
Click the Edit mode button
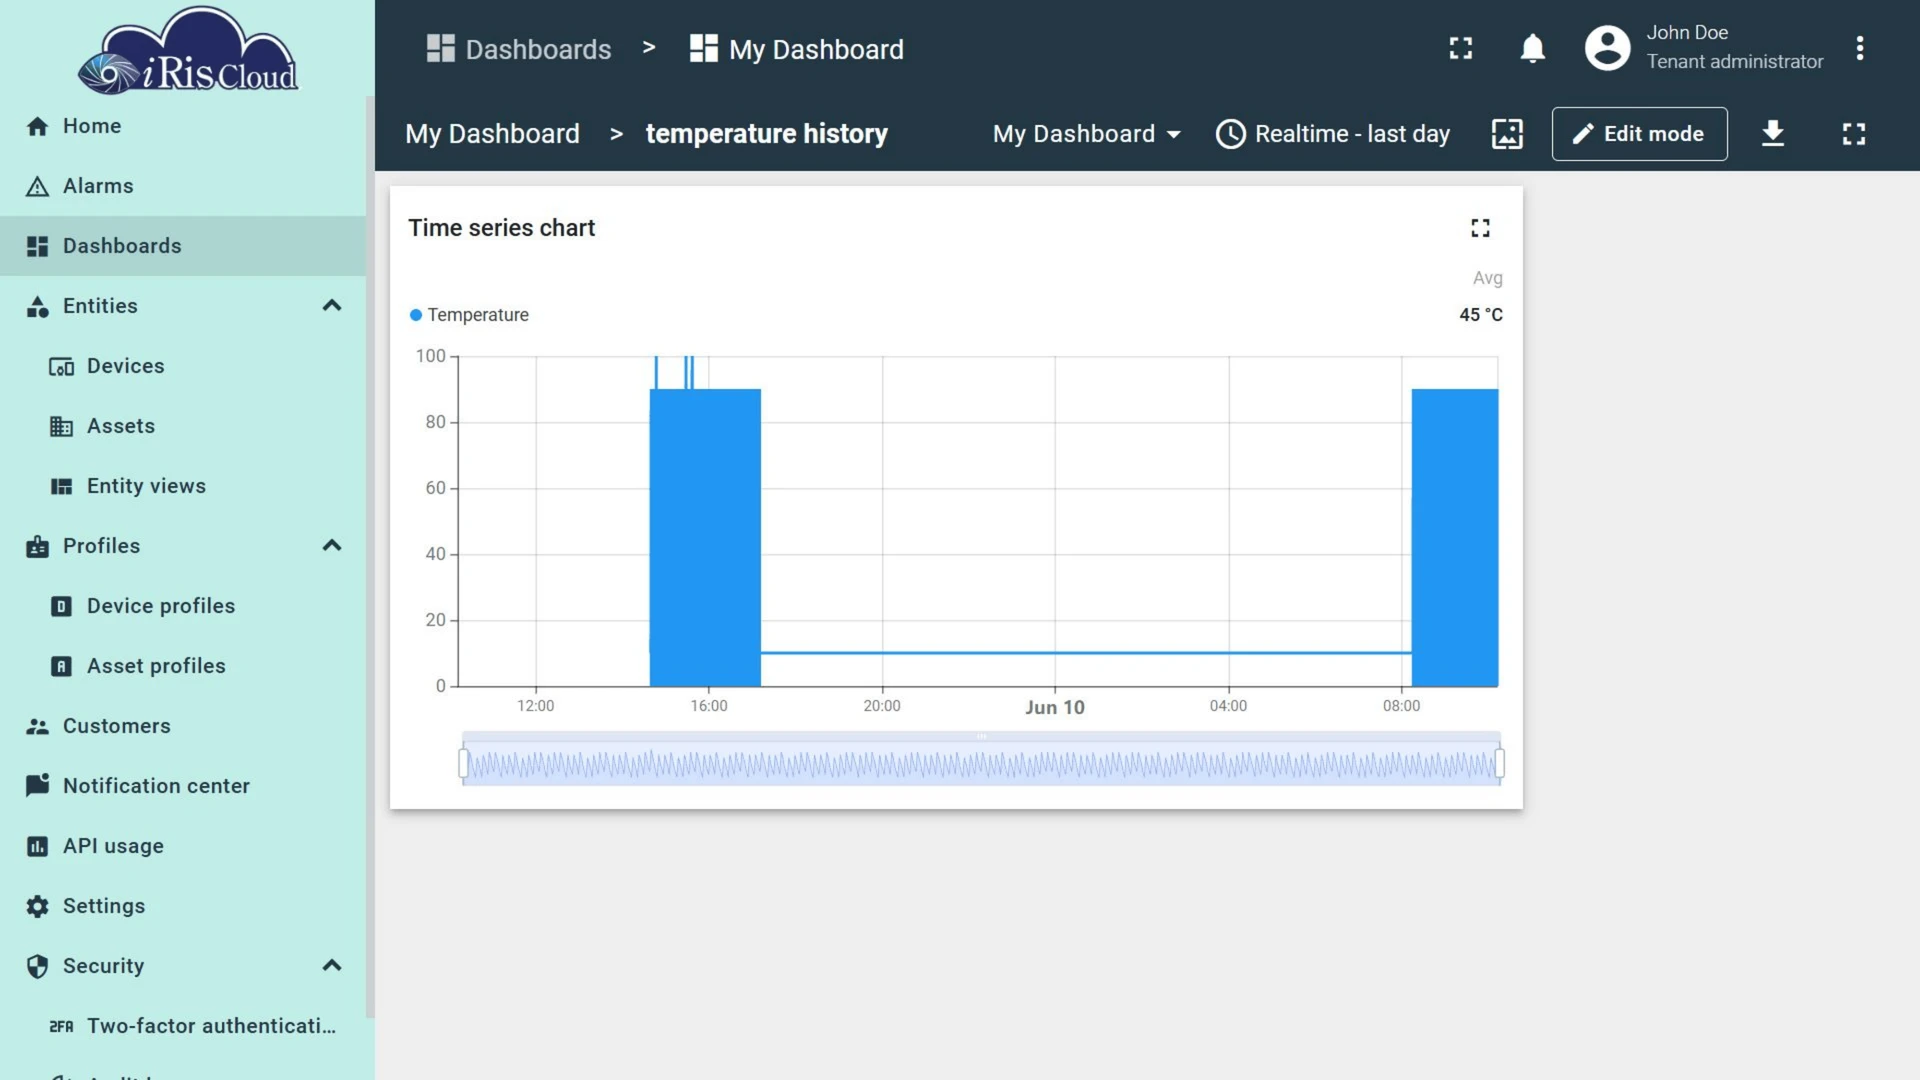pyautogui.click(x=1639, y=133)
